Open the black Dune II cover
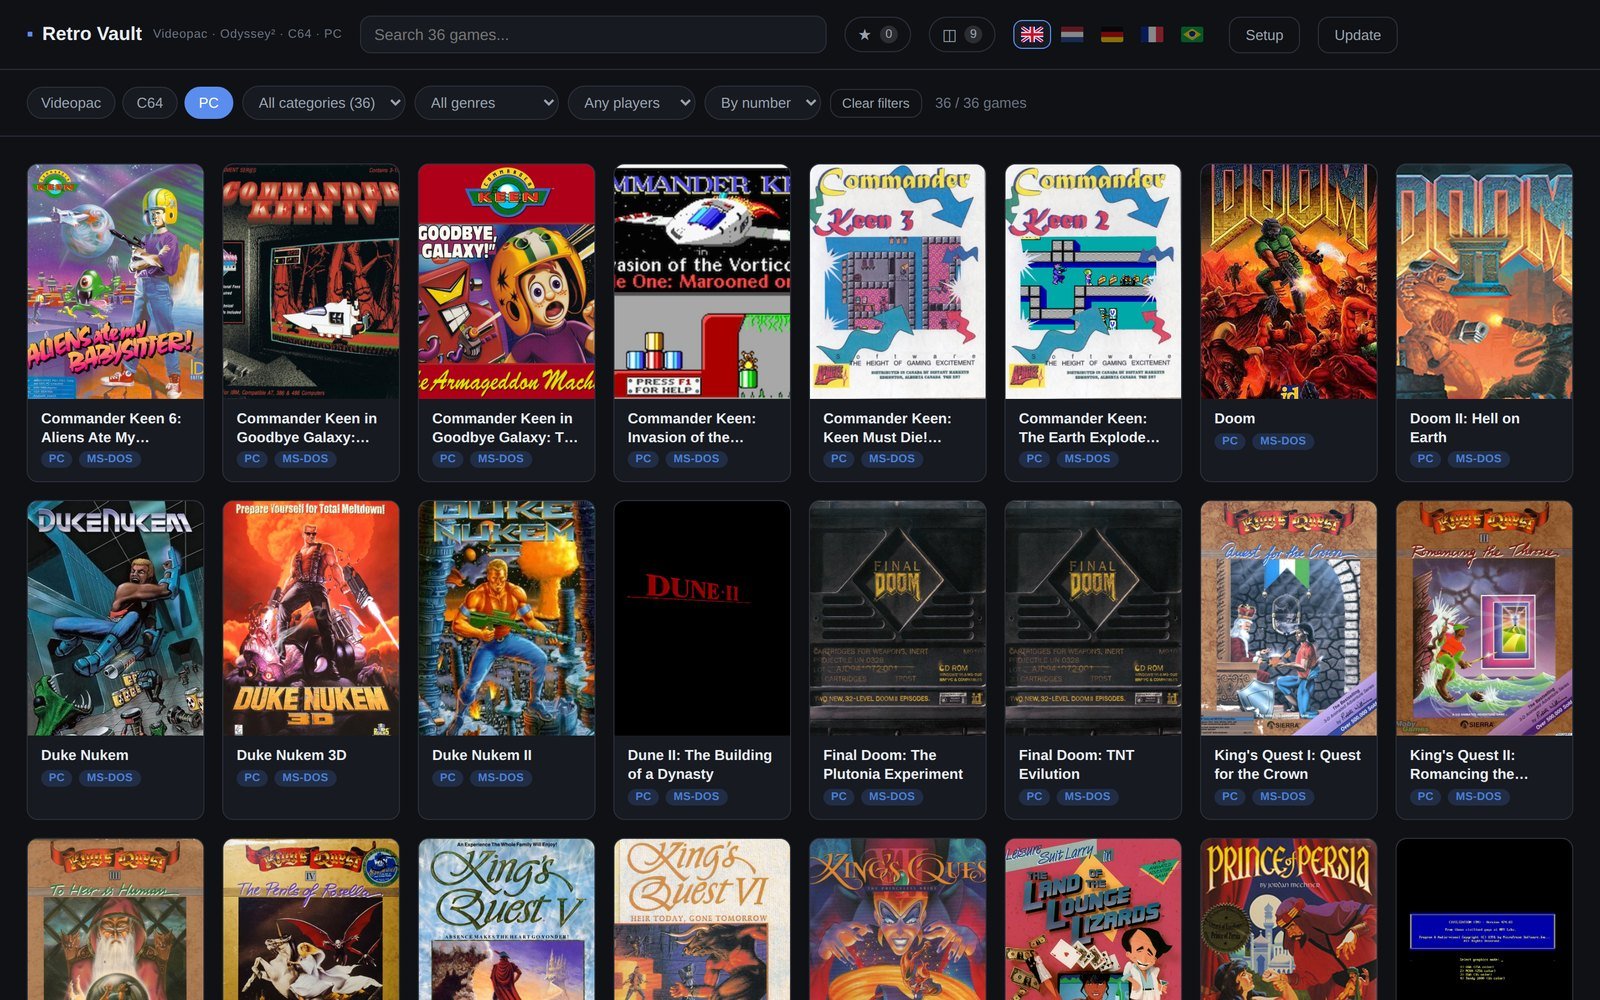Image resolution: width=1600 pixels, height=1000 pixels. (x=702, y=619)
